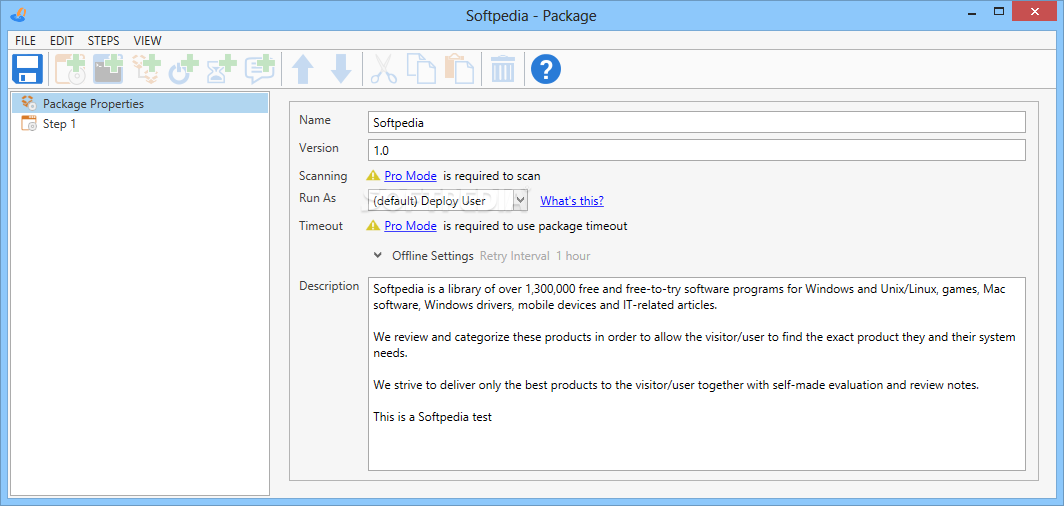This screenshot has width=1064, height=506.
Task: Click the warning icon beside Timeout
Action: tap(373, 226)
